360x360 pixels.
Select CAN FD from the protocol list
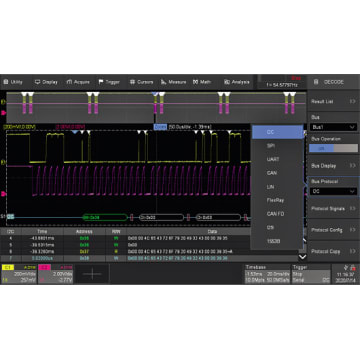coord(277,214)
